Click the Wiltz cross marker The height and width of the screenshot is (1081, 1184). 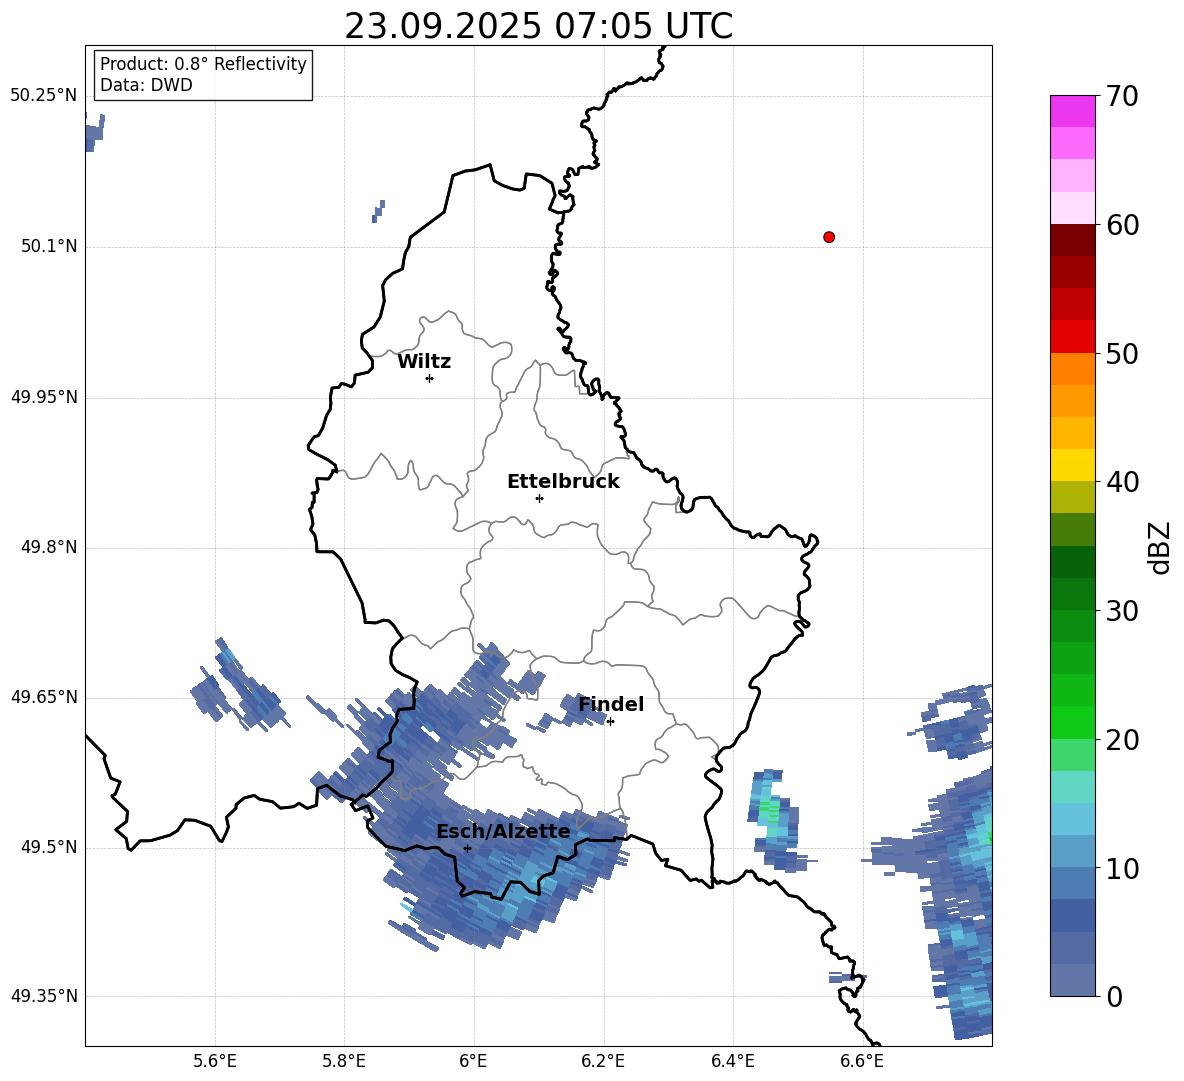click(429, 378)
